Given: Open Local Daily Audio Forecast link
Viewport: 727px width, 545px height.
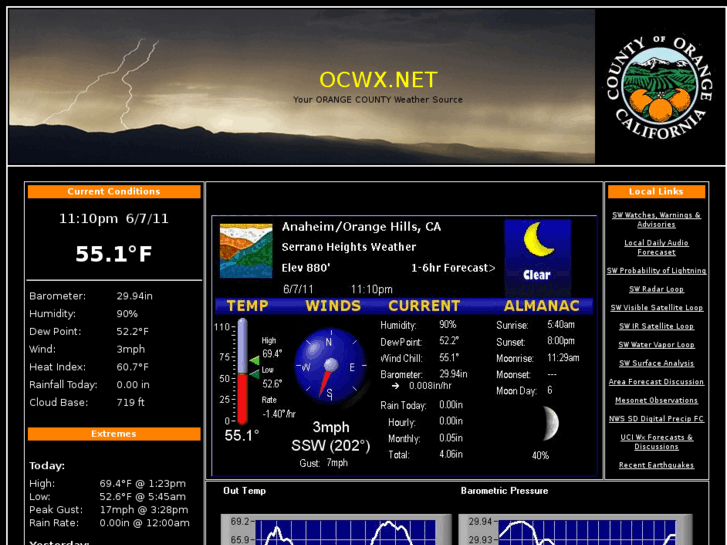Looking at the screenshot, I should [656, 247].
